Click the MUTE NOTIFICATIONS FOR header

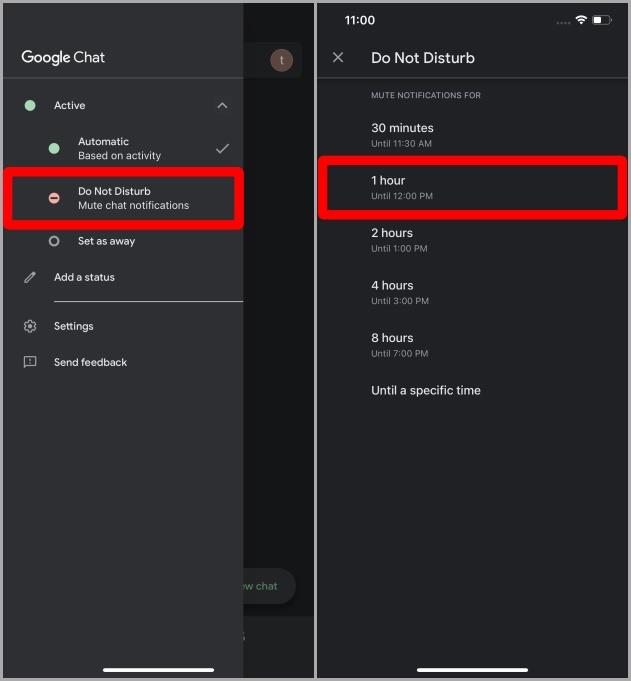click(x=426, y=95)
